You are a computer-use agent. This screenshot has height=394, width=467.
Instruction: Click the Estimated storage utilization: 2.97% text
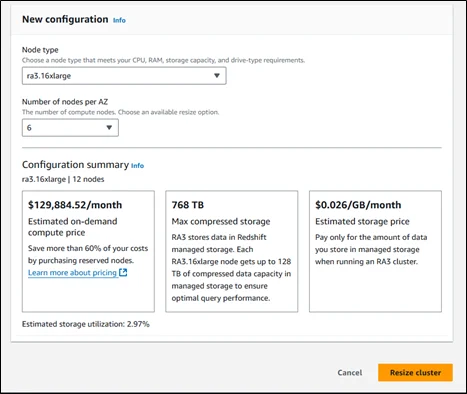86,324
